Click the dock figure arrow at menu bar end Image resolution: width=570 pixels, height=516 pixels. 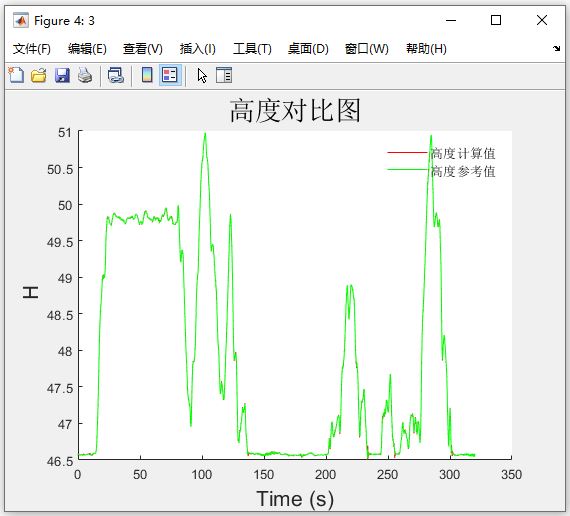pyautogui.click(x=557, y=48)
